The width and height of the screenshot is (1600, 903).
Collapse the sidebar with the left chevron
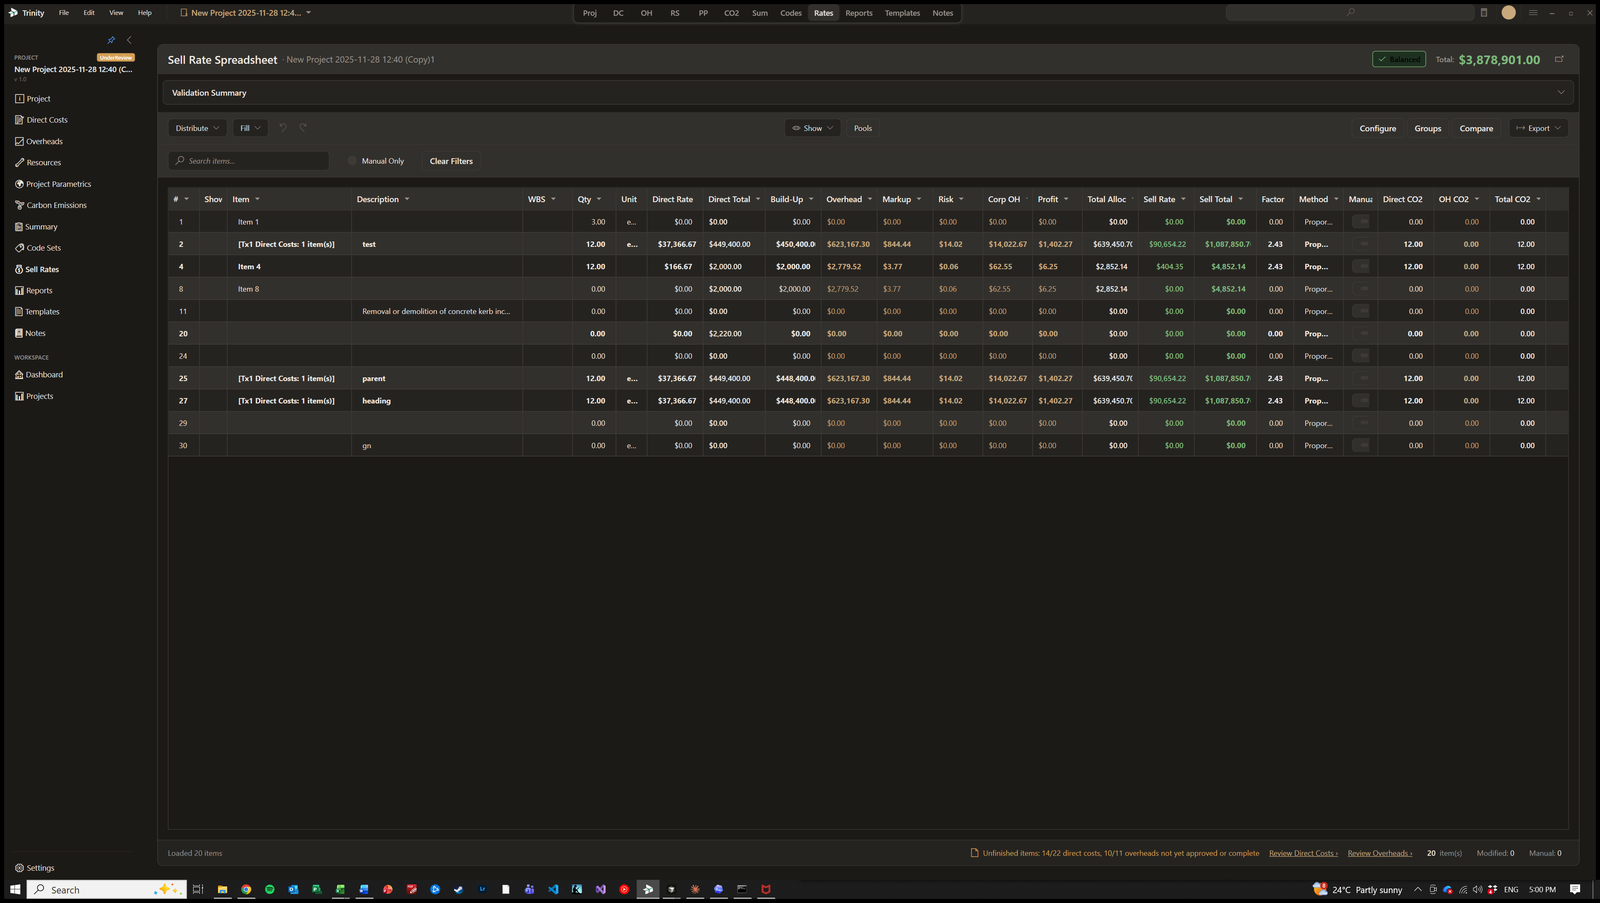click(129, 40)
